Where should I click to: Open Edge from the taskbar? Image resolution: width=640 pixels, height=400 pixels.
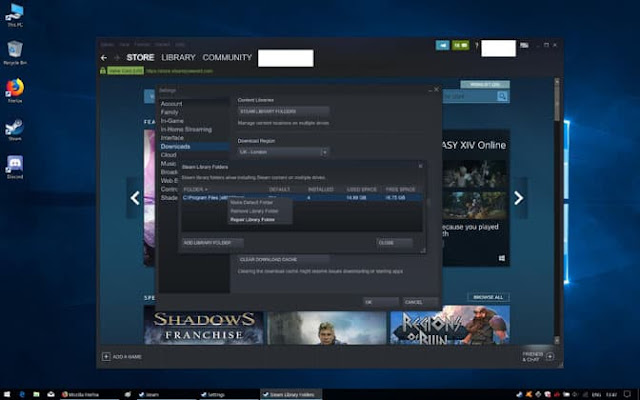click(x=22, y=395)
